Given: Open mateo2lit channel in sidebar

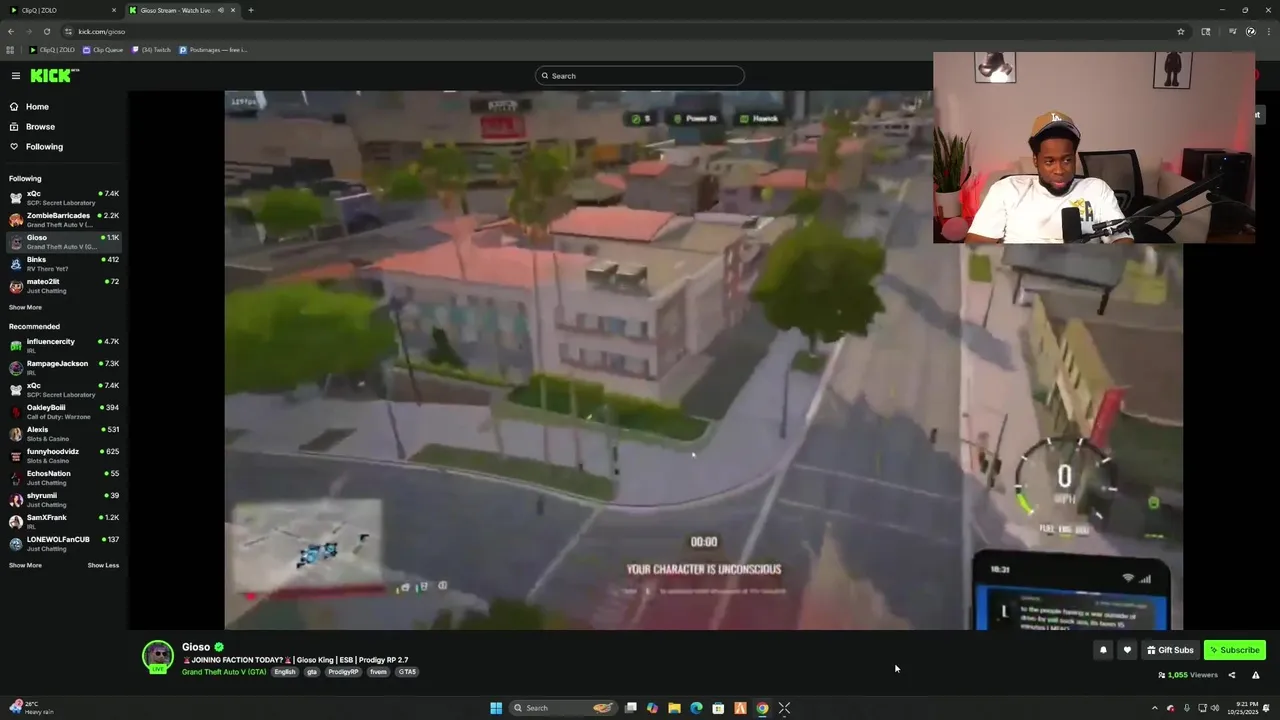Looking at the screenshot, I should click(x=64, y=286).
